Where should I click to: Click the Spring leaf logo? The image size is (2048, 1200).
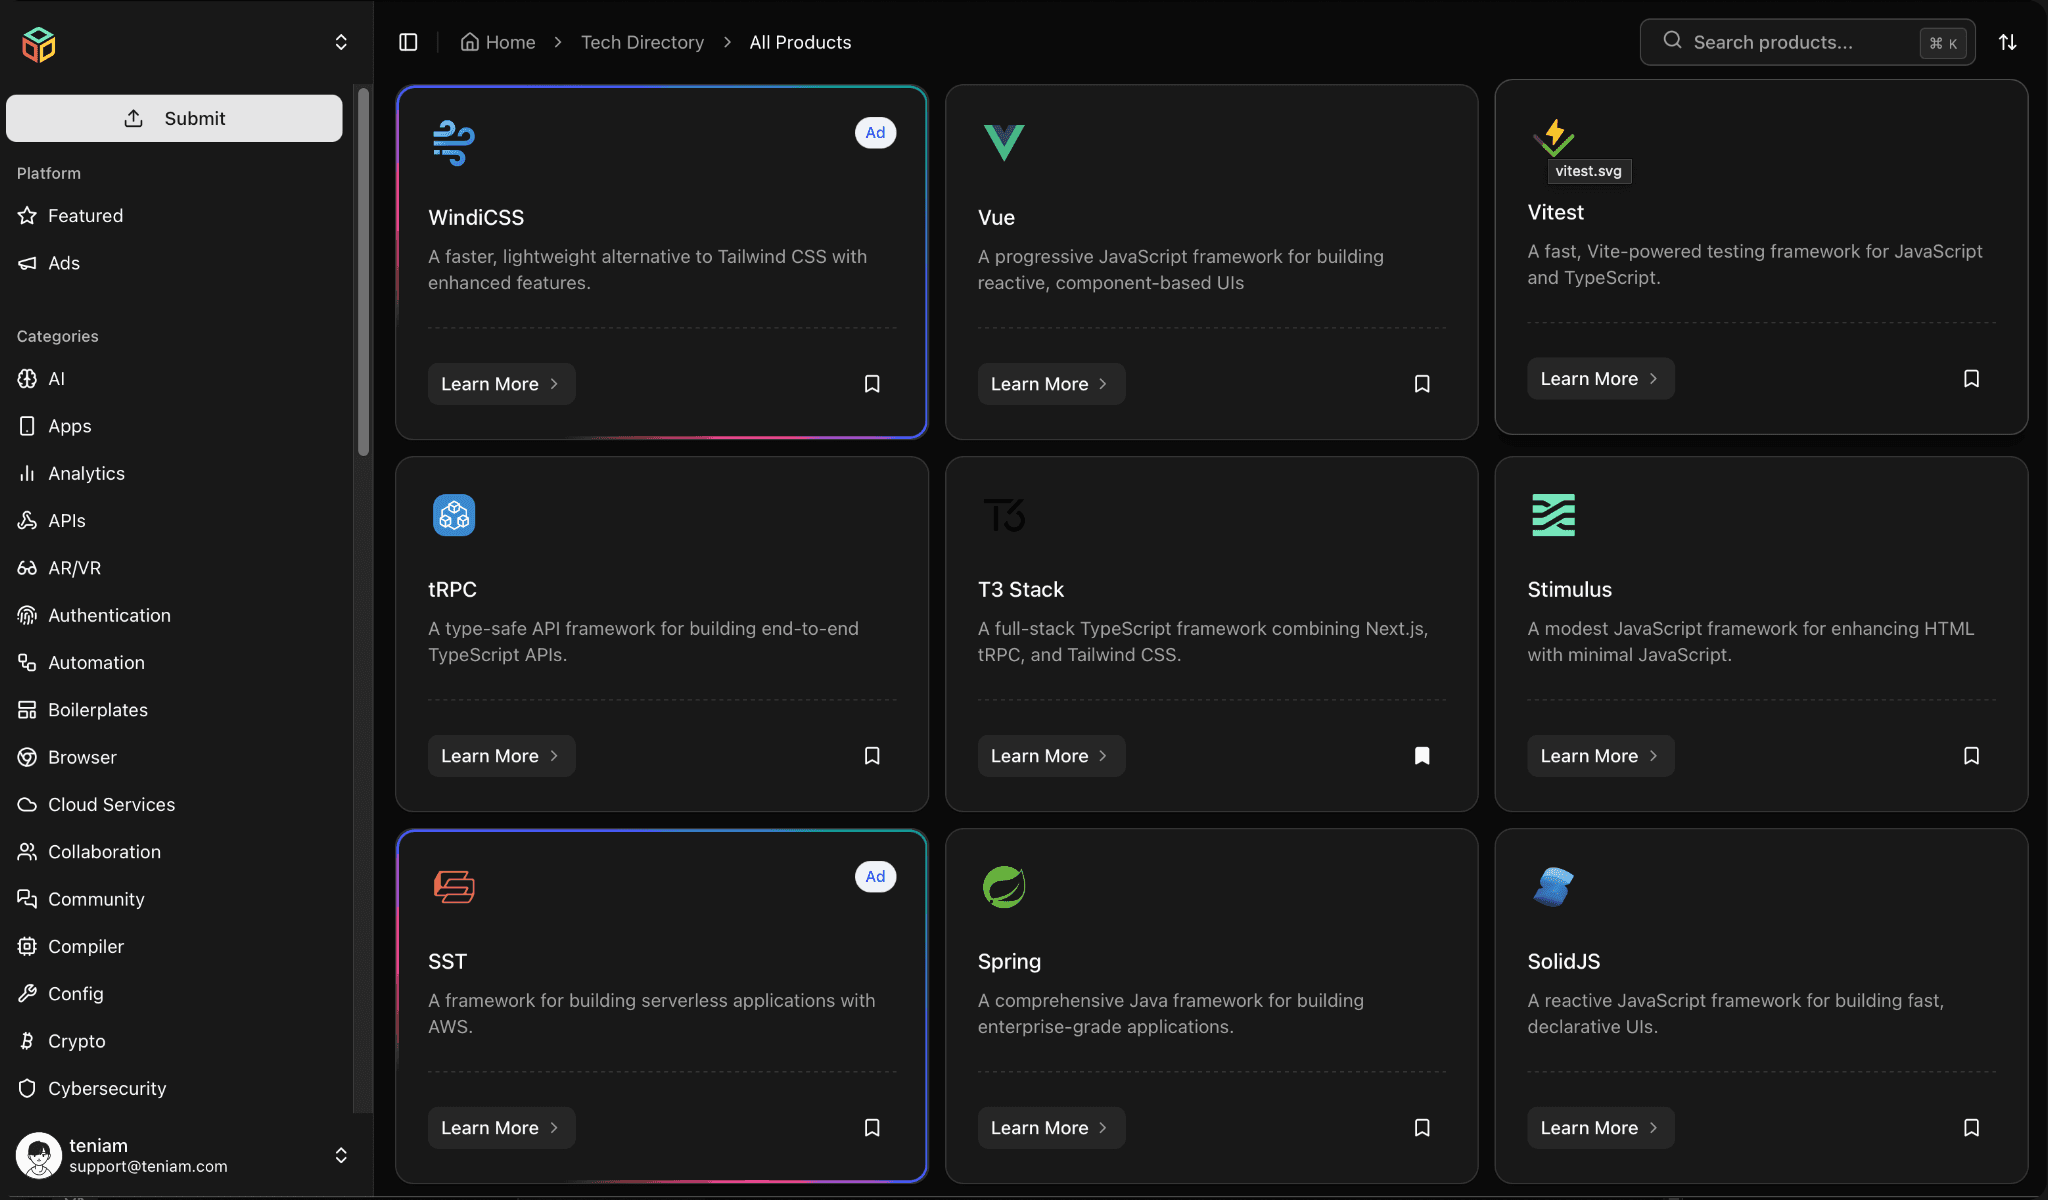(x=1004, y=887)
